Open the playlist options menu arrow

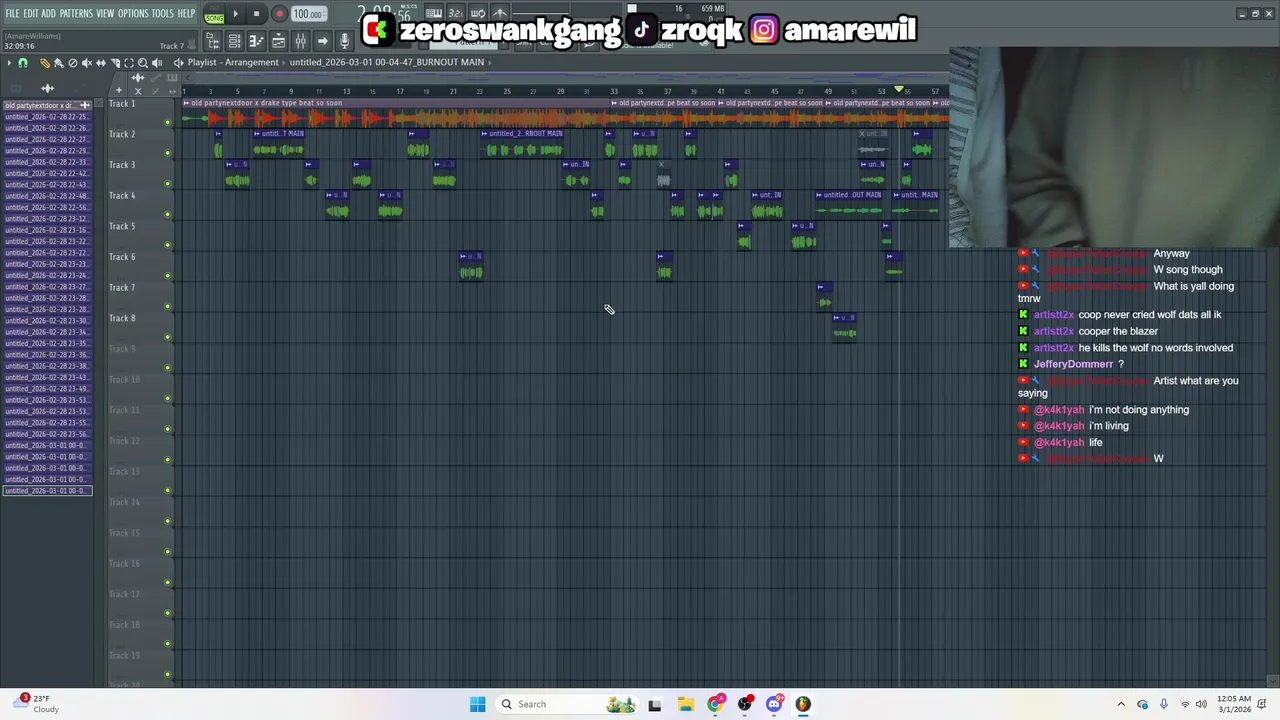pyautogui.click(x=9, y=63)
